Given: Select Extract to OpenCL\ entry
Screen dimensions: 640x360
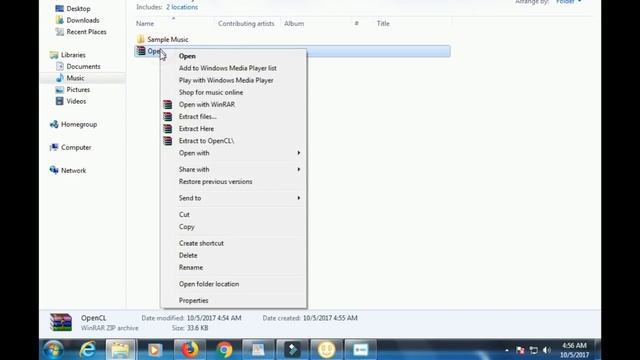Looking at the screenshot, I should coord(206,141).
